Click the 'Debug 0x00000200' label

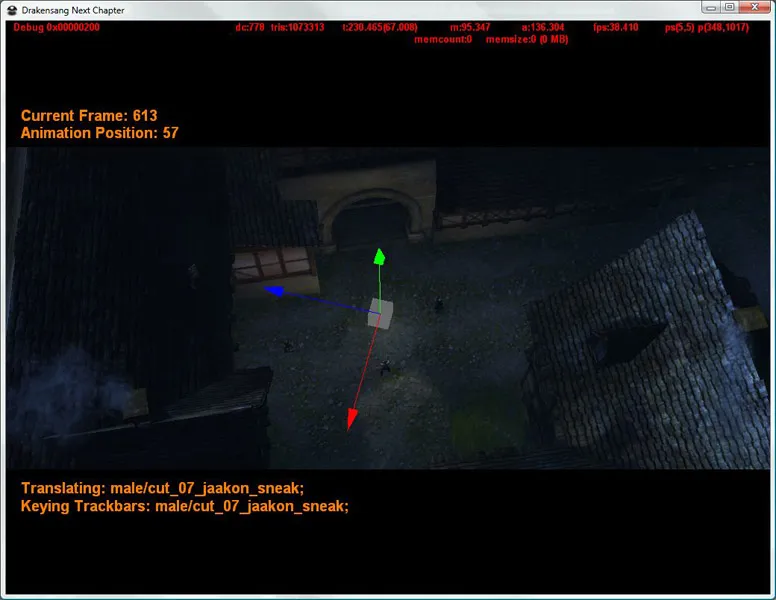[56, 27]
